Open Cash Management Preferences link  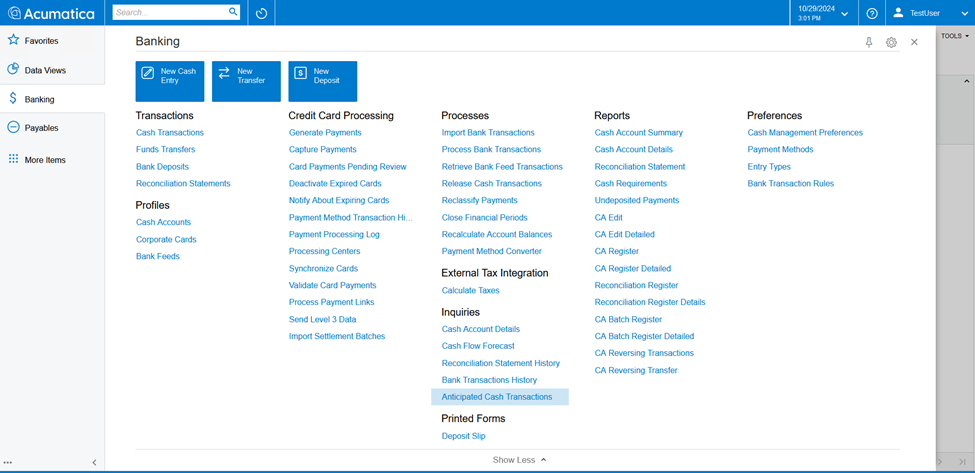pos(805,132)
